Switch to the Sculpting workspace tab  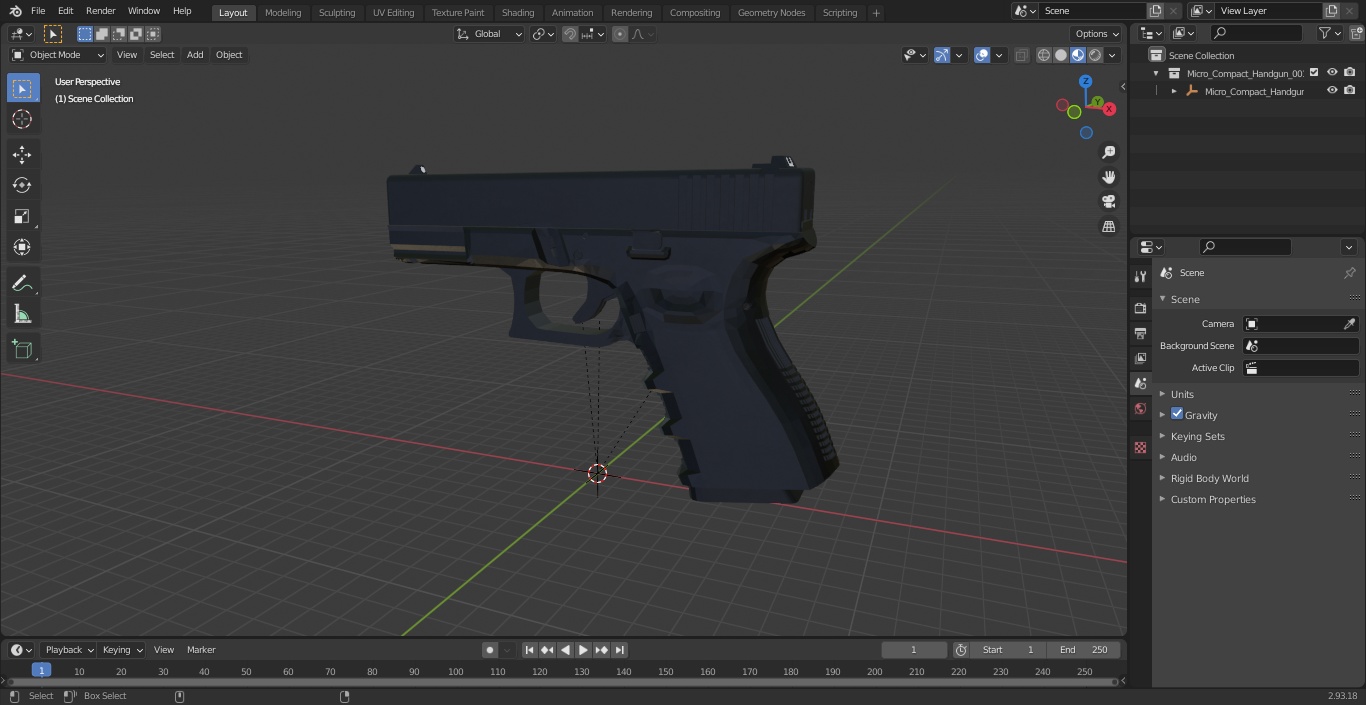(x=337, y=12)
